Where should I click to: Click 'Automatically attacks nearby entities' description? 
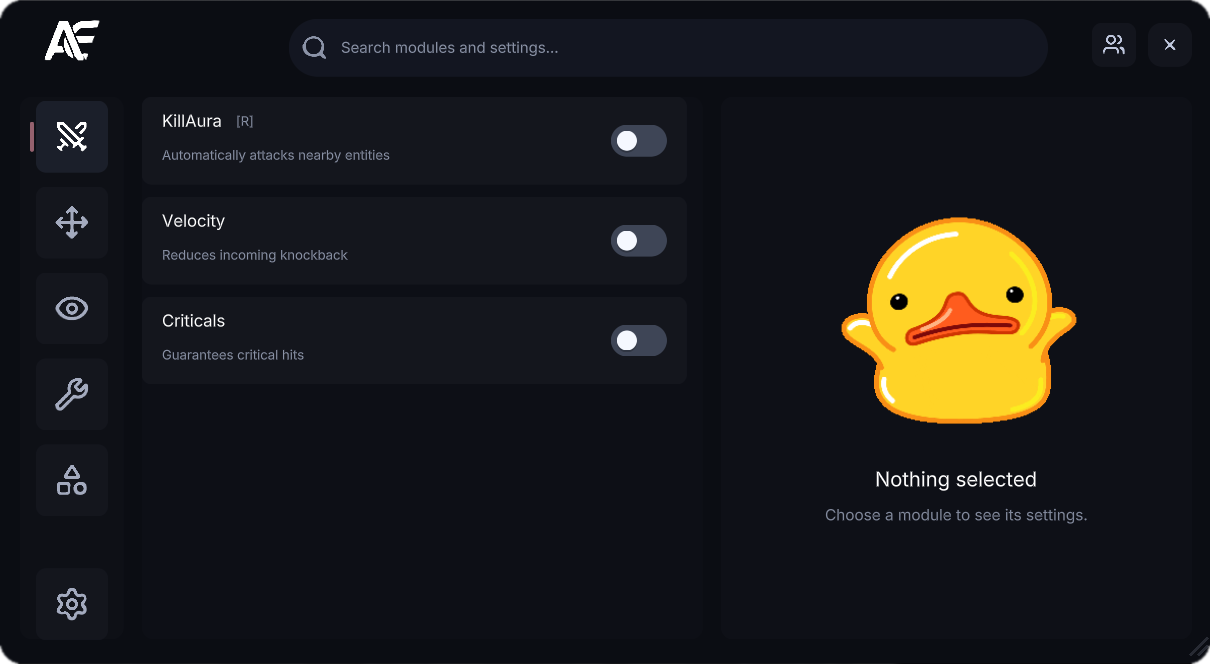point(276,155)
